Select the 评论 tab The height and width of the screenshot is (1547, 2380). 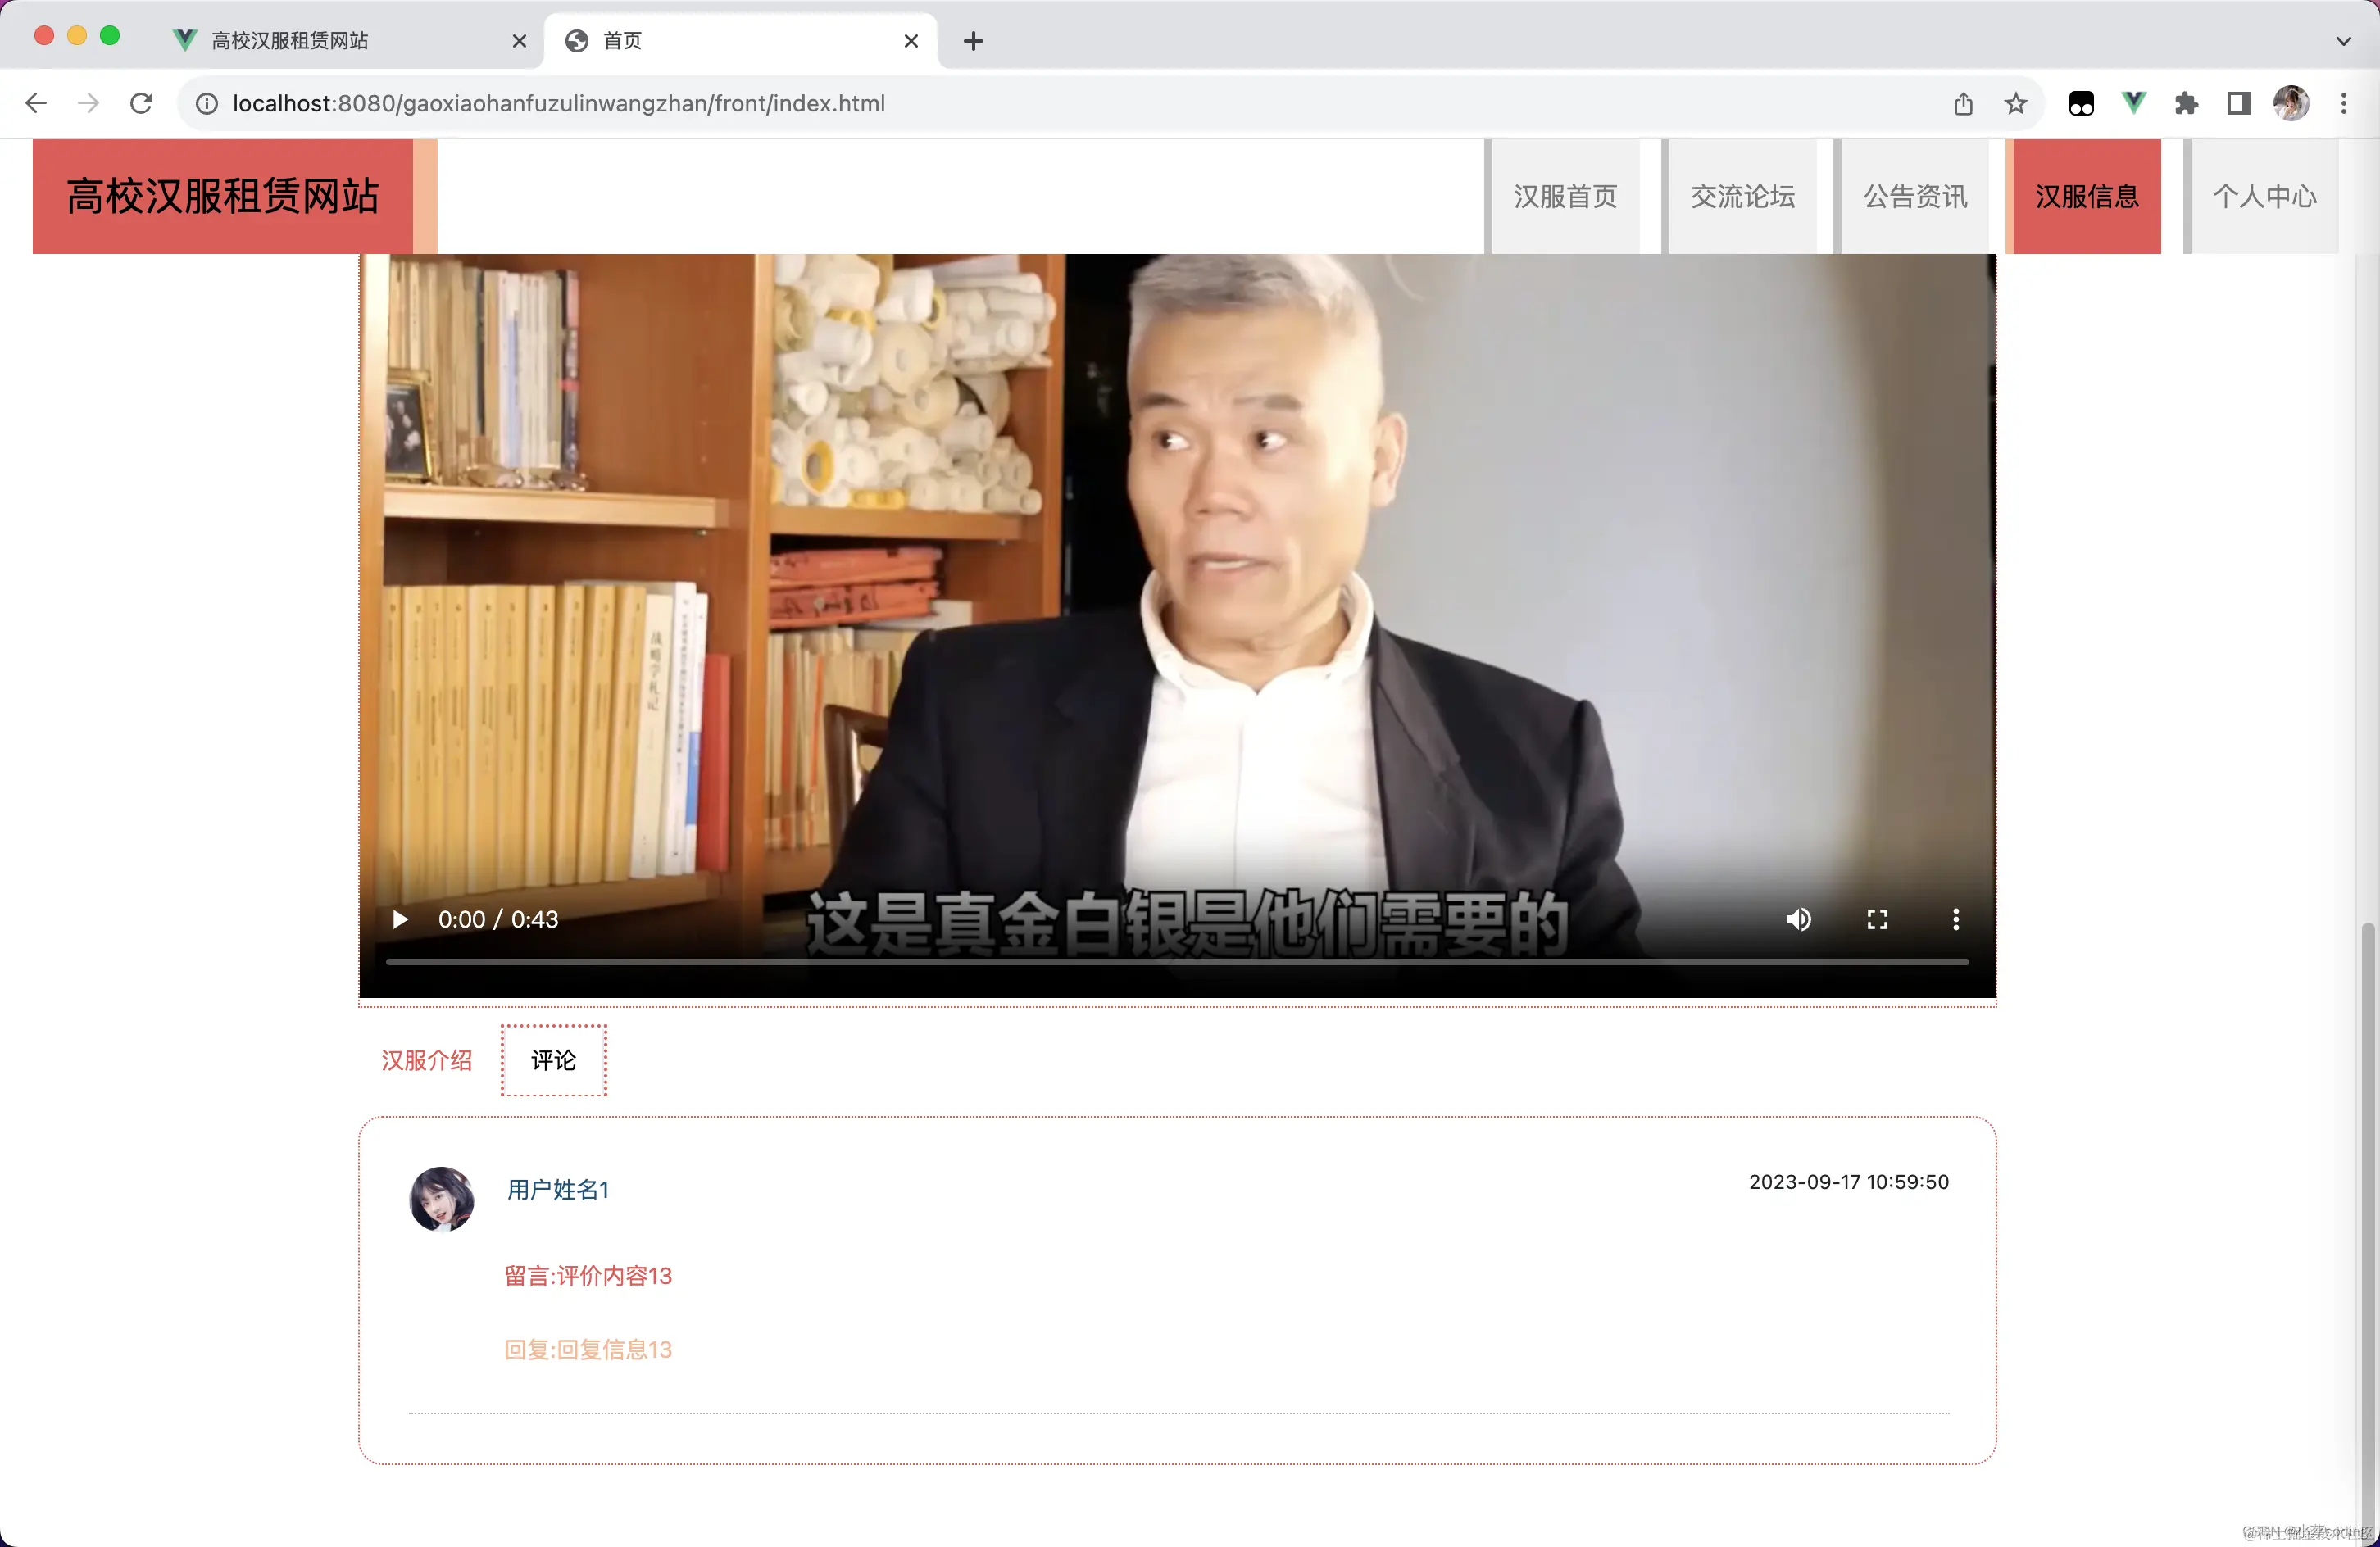tap(553, 1060)
